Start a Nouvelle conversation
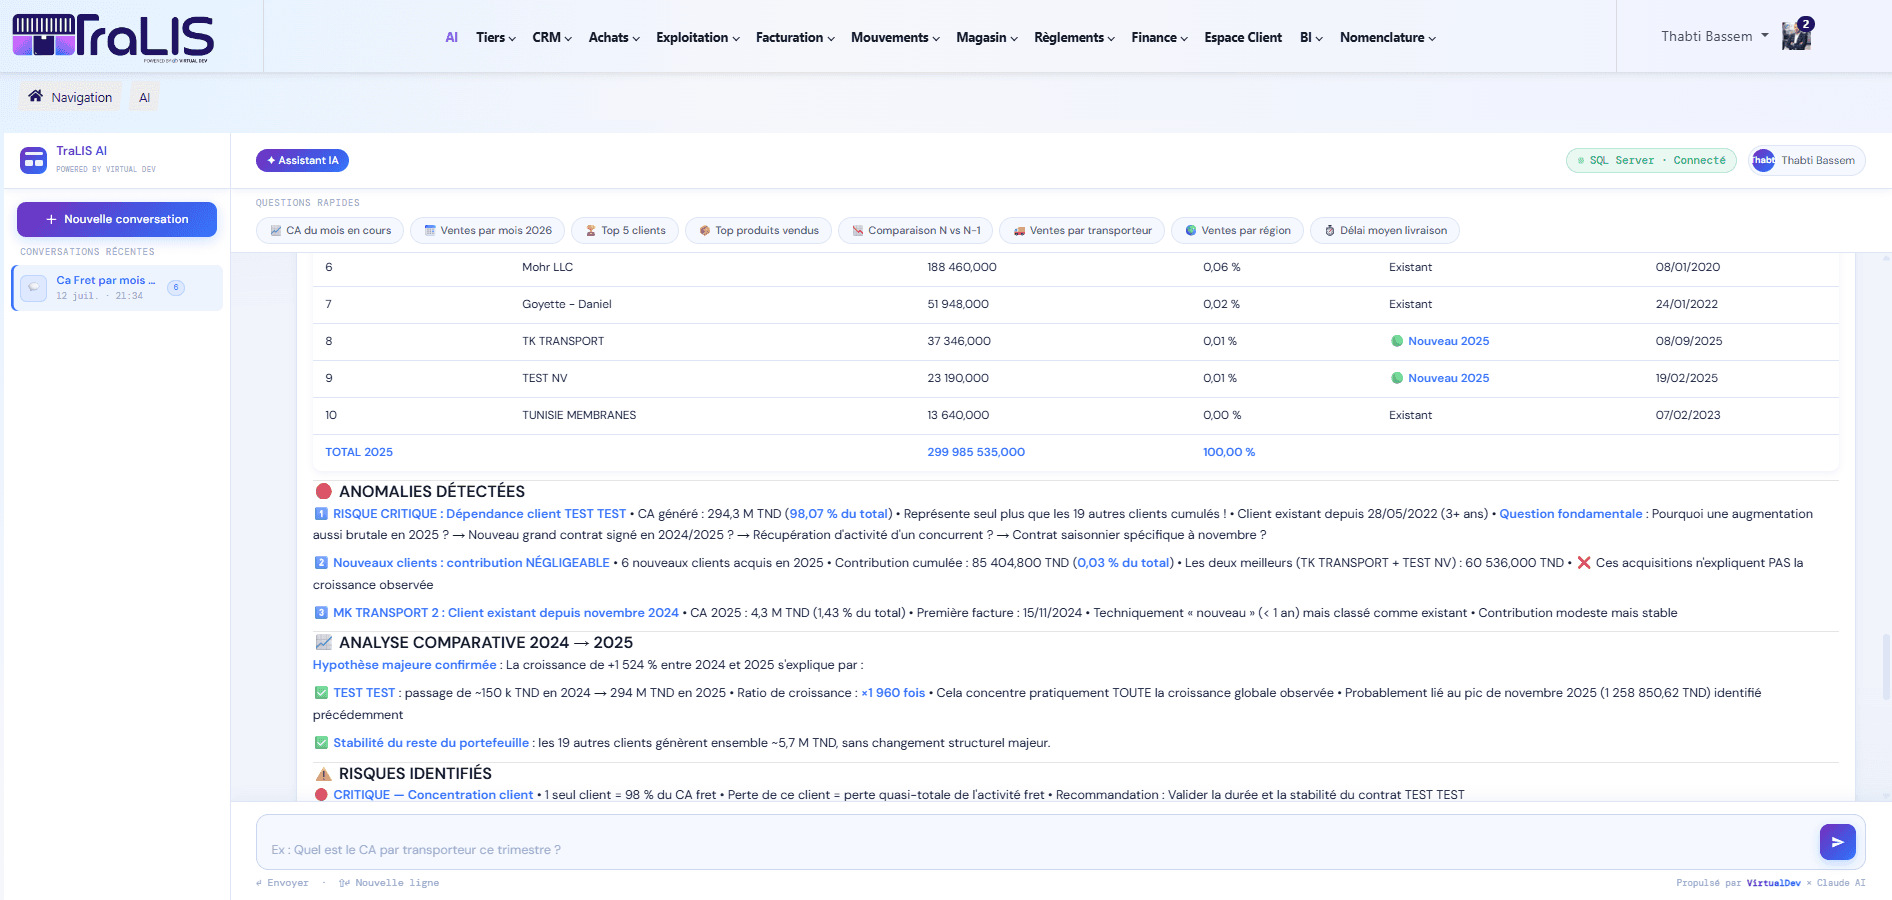This screenshot has height=900, width=1892. (x=117, y=219)
